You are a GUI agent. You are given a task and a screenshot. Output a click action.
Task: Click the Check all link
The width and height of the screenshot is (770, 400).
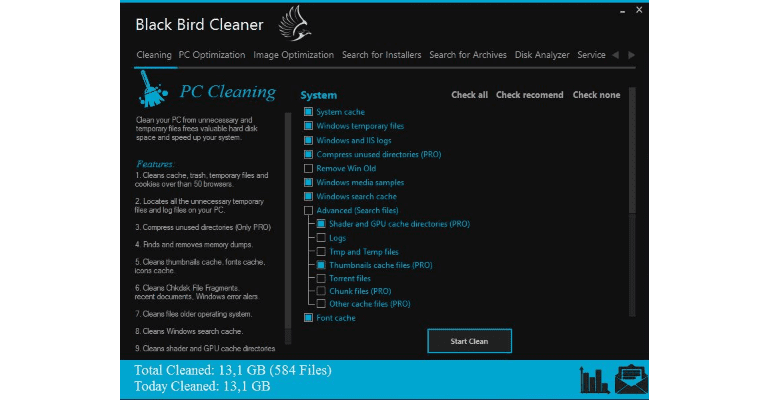469,95
